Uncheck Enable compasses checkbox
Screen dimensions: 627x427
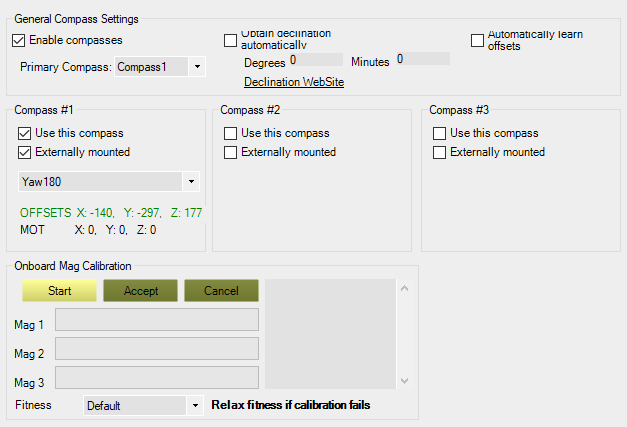(x=18, y=40)
